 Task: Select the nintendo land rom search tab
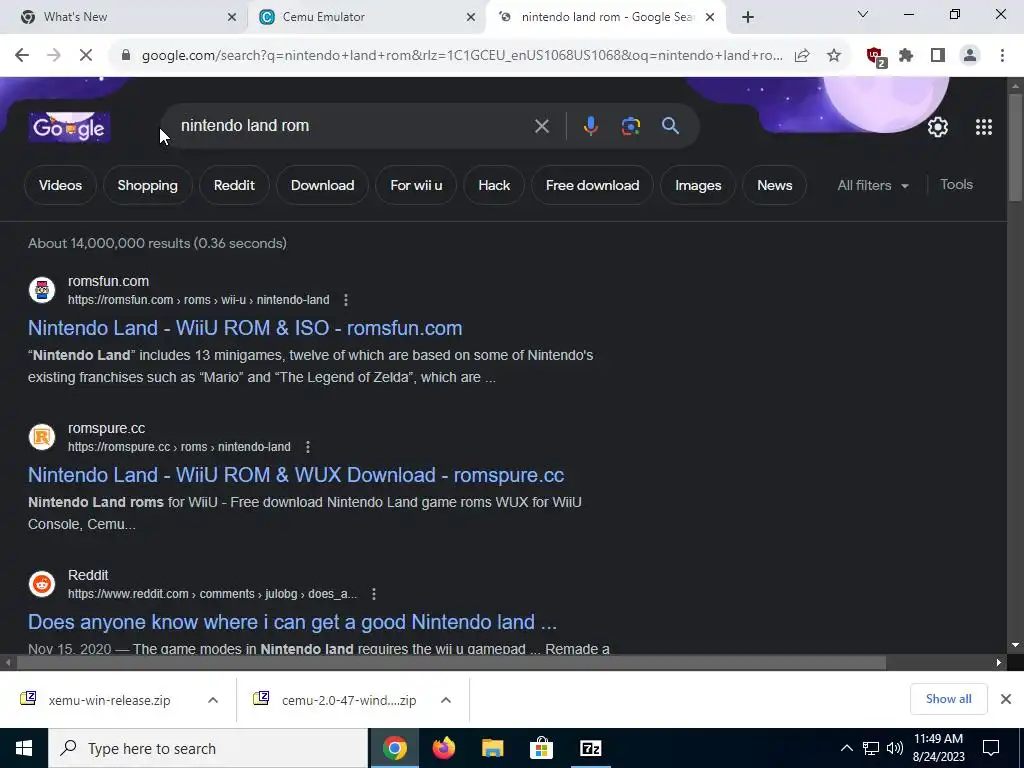[x=607, y=17]
